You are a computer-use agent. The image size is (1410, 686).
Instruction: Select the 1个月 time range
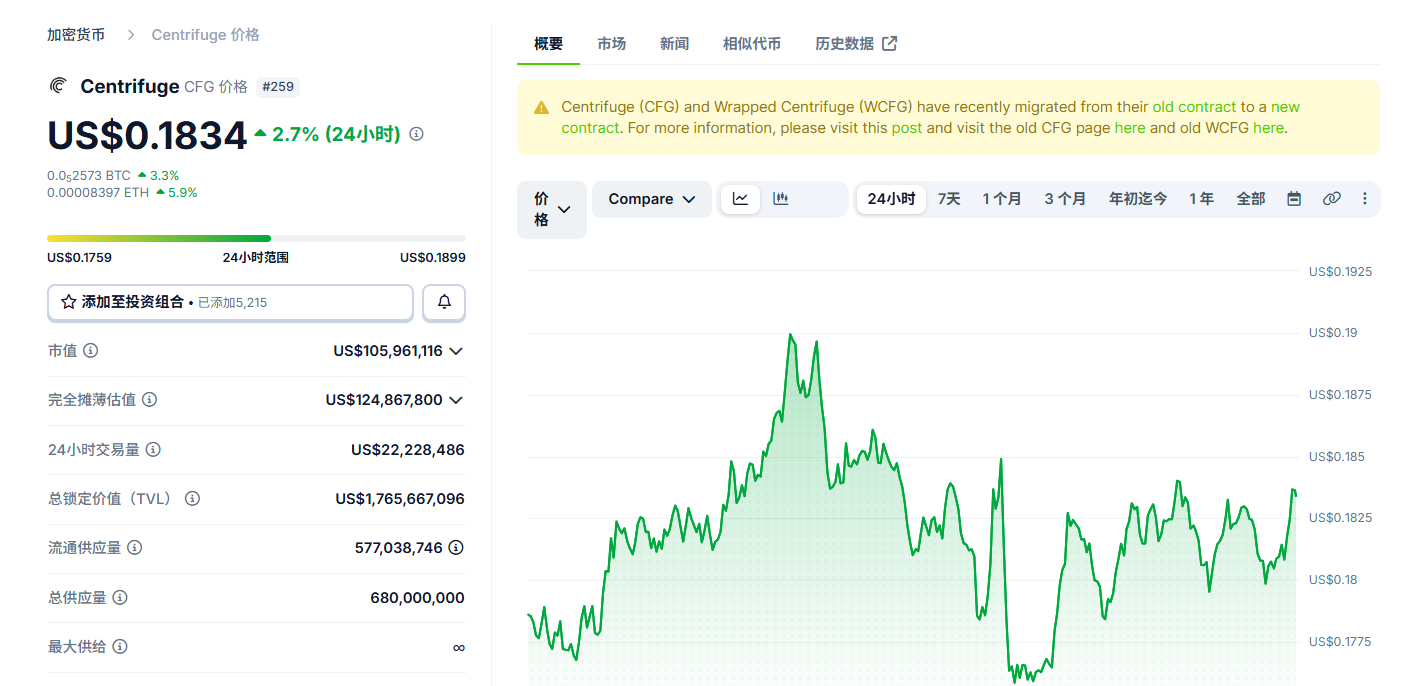[1002, 199]
